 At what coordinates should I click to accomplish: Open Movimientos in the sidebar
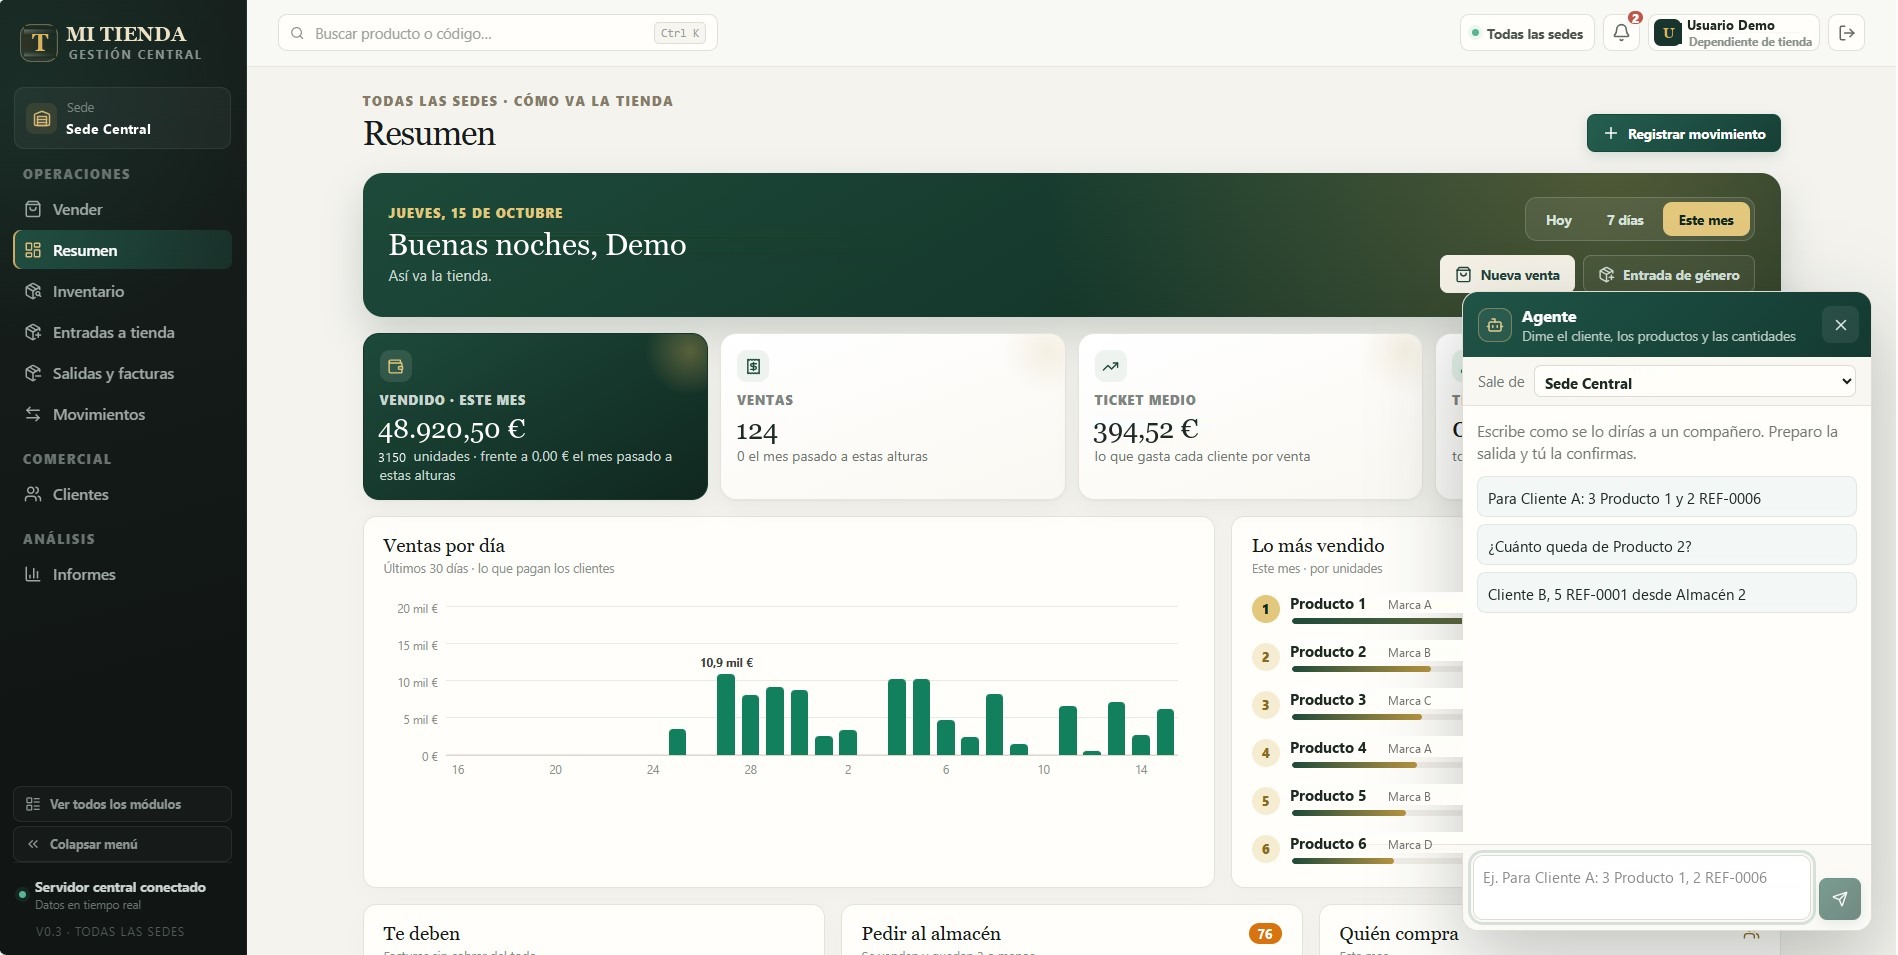[x=122, y=414]
